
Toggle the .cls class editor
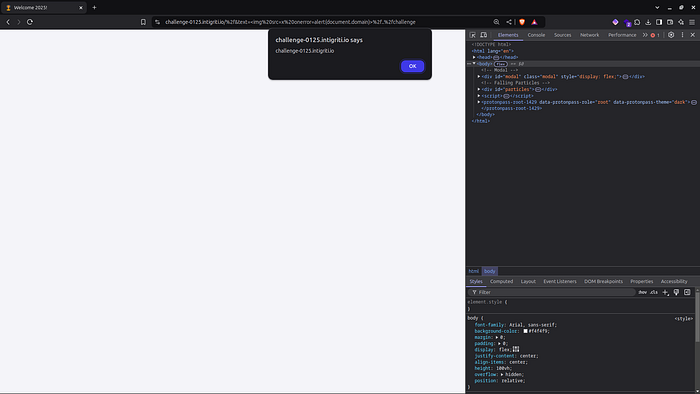654,292
